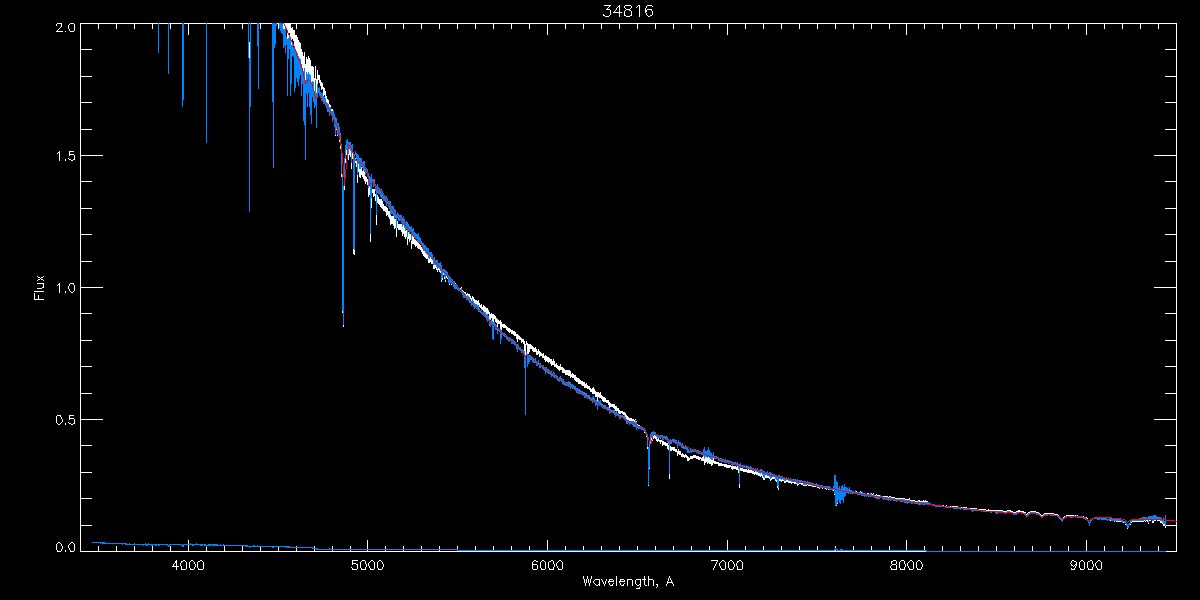Click x-axis tick label 9000
Screen dimensions: 1200x600
(1086, 565)
